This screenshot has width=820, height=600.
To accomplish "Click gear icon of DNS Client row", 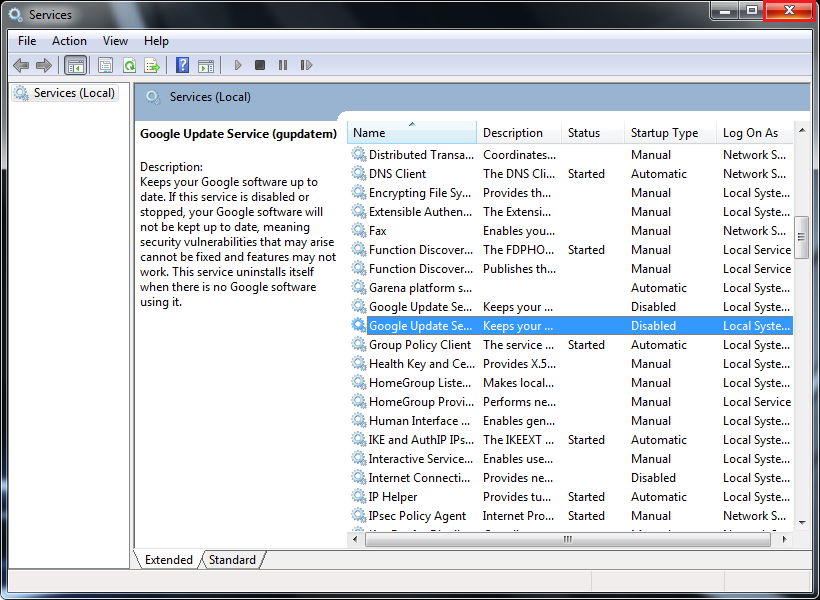I will coord(359,174).
